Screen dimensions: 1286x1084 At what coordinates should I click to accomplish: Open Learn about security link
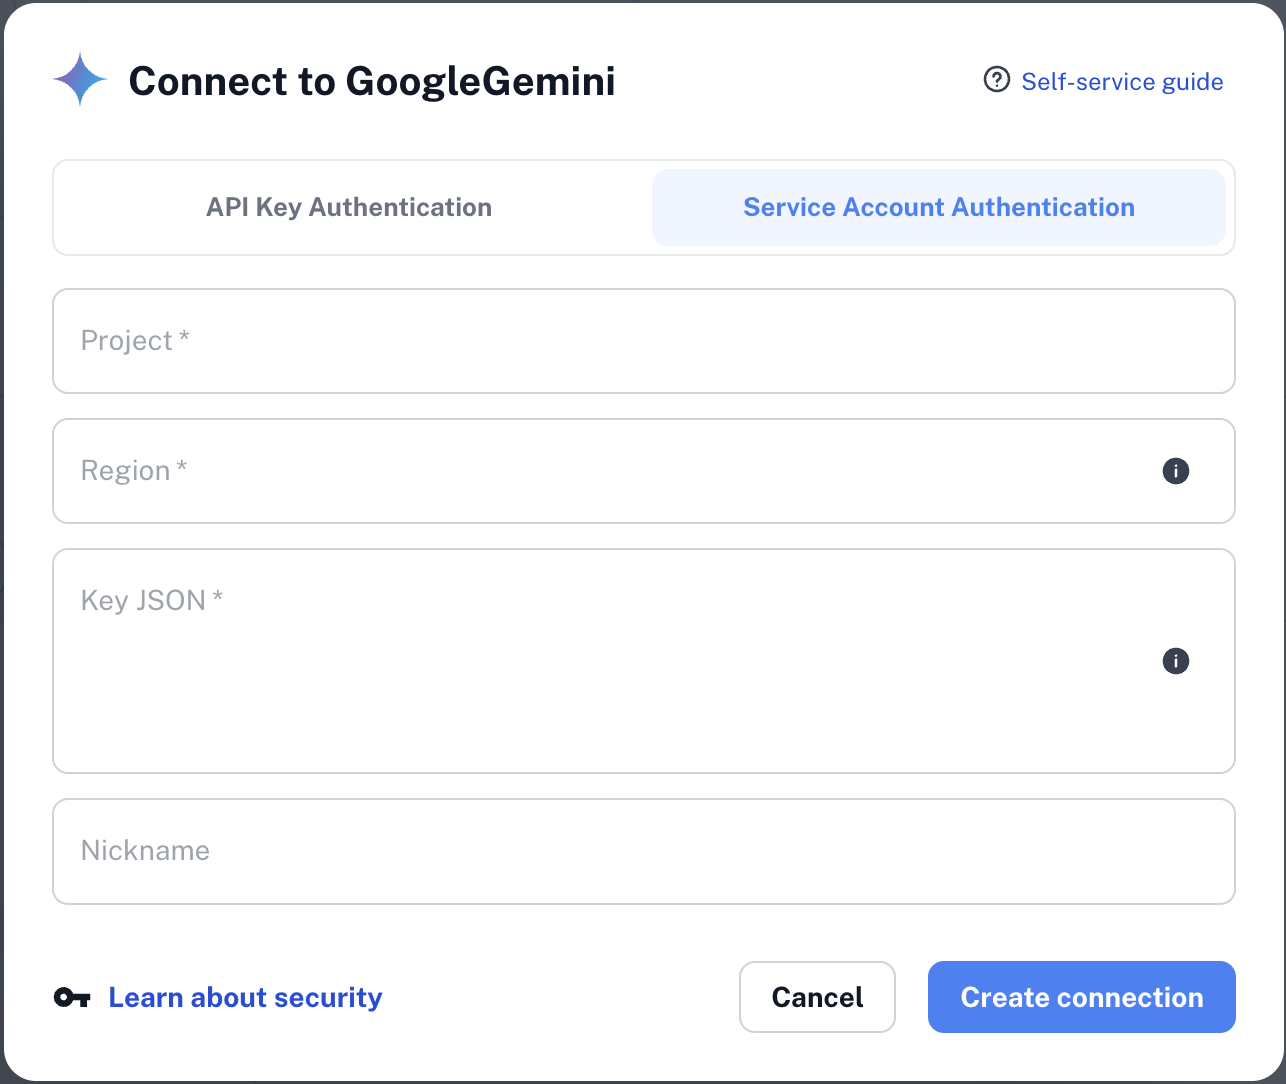tap(245, 997)
